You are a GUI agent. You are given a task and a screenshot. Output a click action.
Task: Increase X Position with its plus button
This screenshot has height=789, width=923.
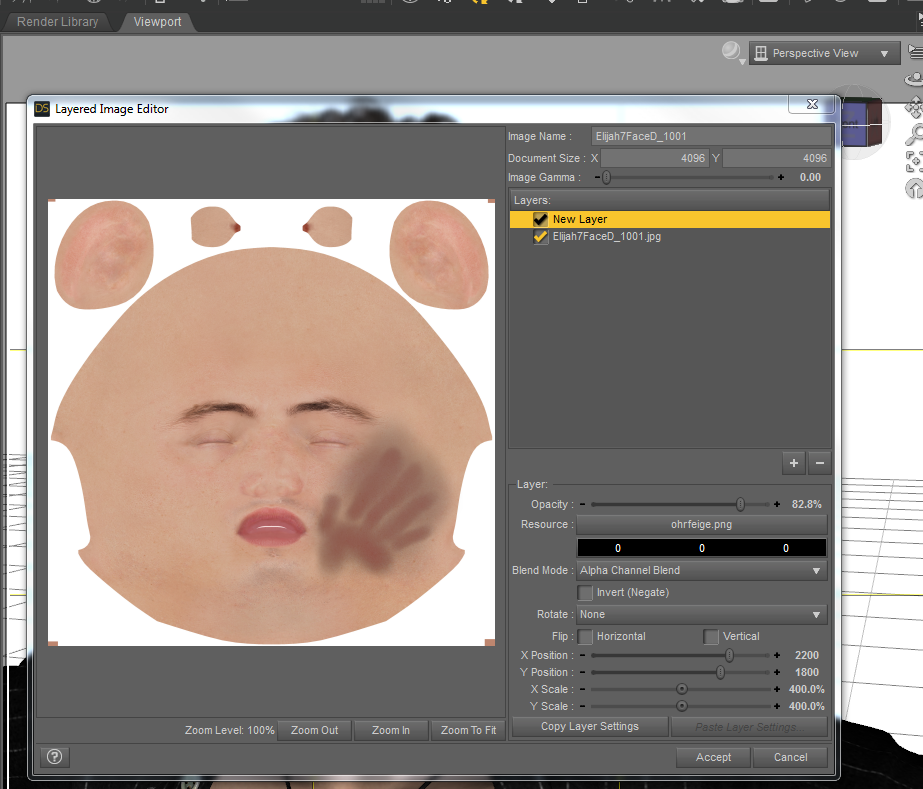(x=777, y=655)
